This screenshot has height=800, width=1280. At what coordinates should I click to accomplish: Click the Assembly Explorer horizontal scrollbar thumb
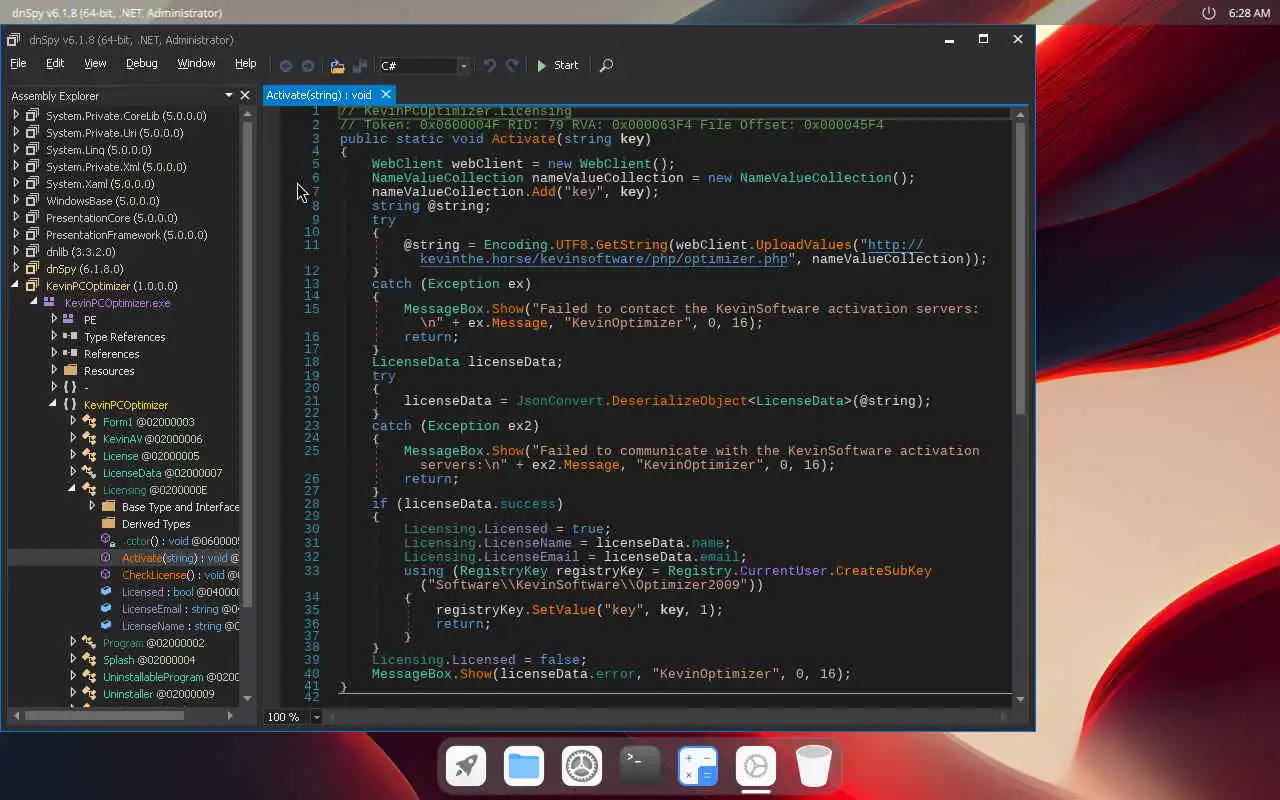click(x=104, y=716)
